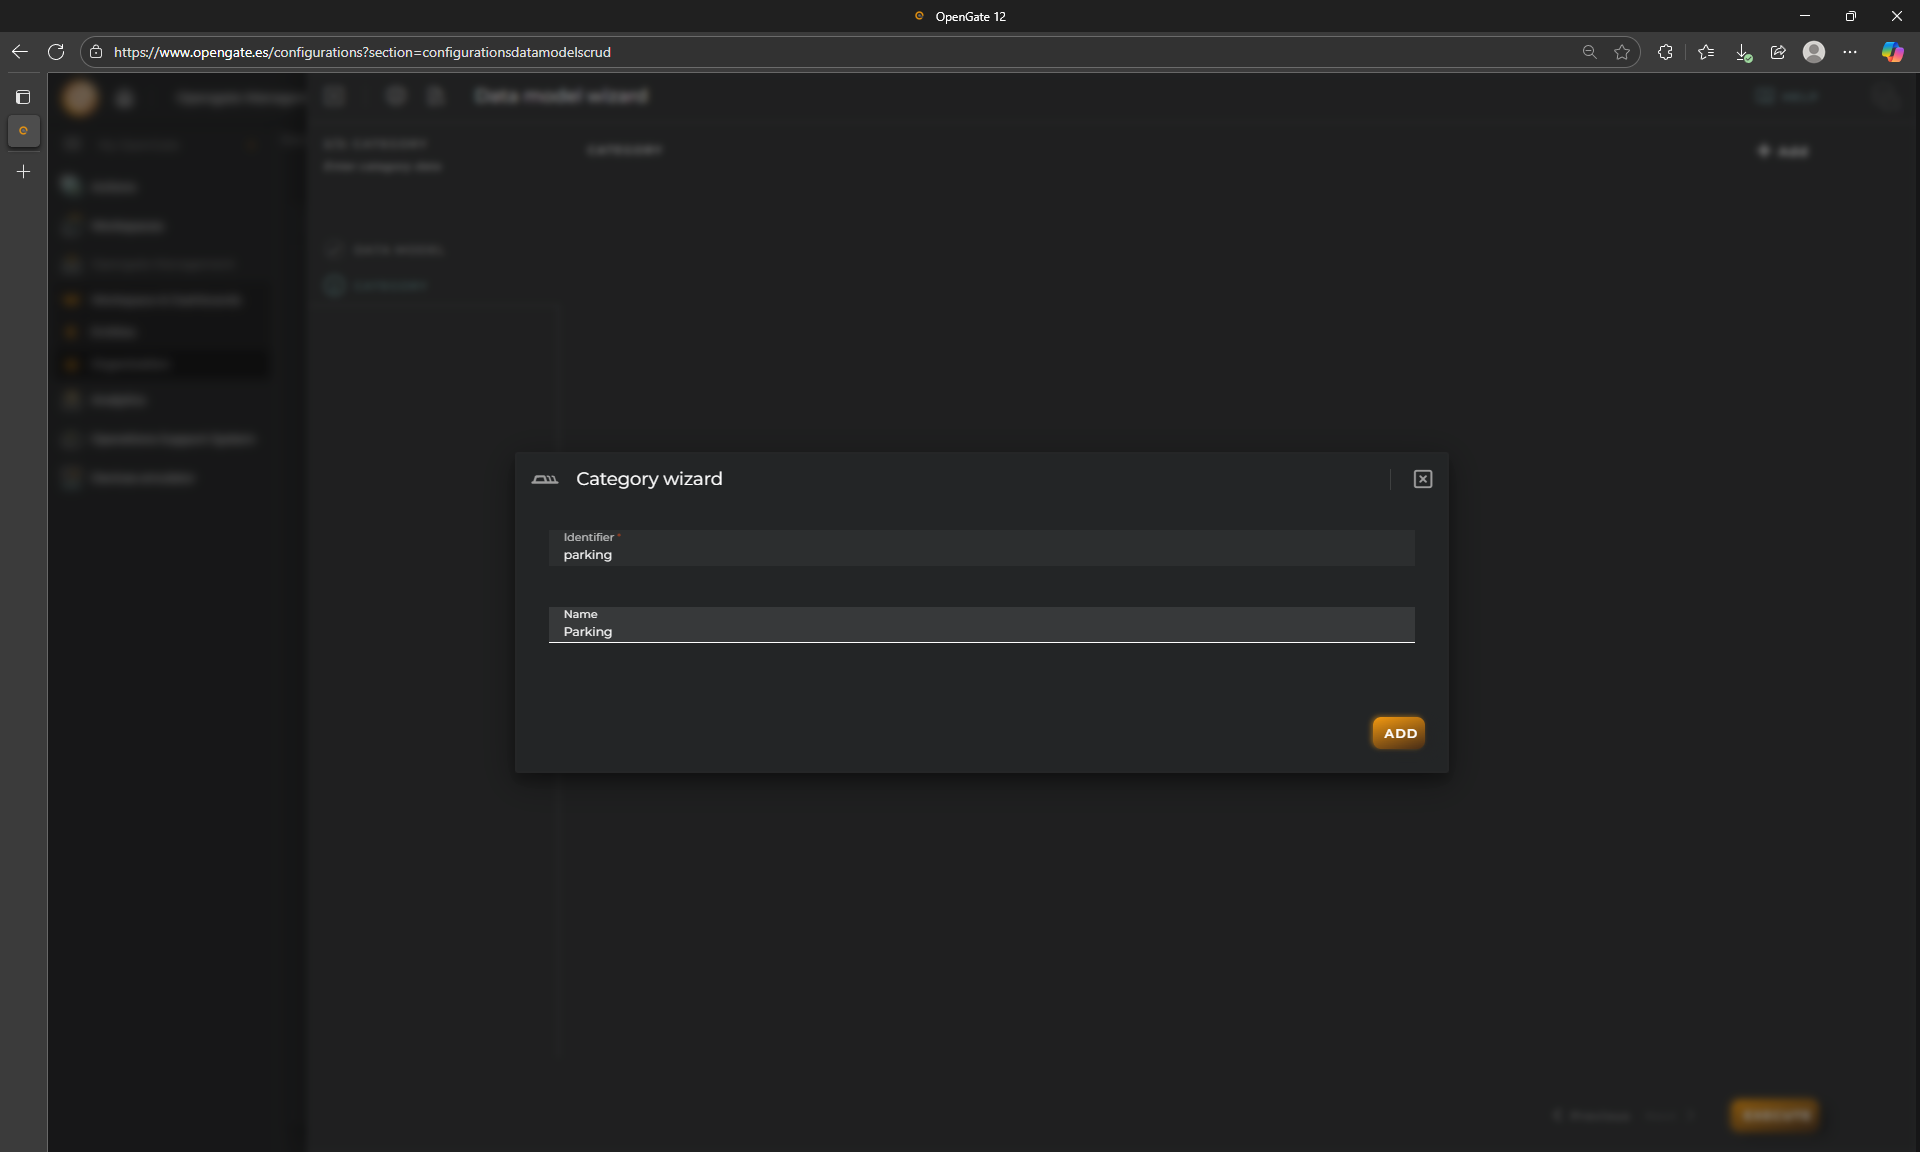The width and height of the screenshot is (1920, 1152).
Task: Select the OpenGate vertical tab
Action: (x=23, y=131)
